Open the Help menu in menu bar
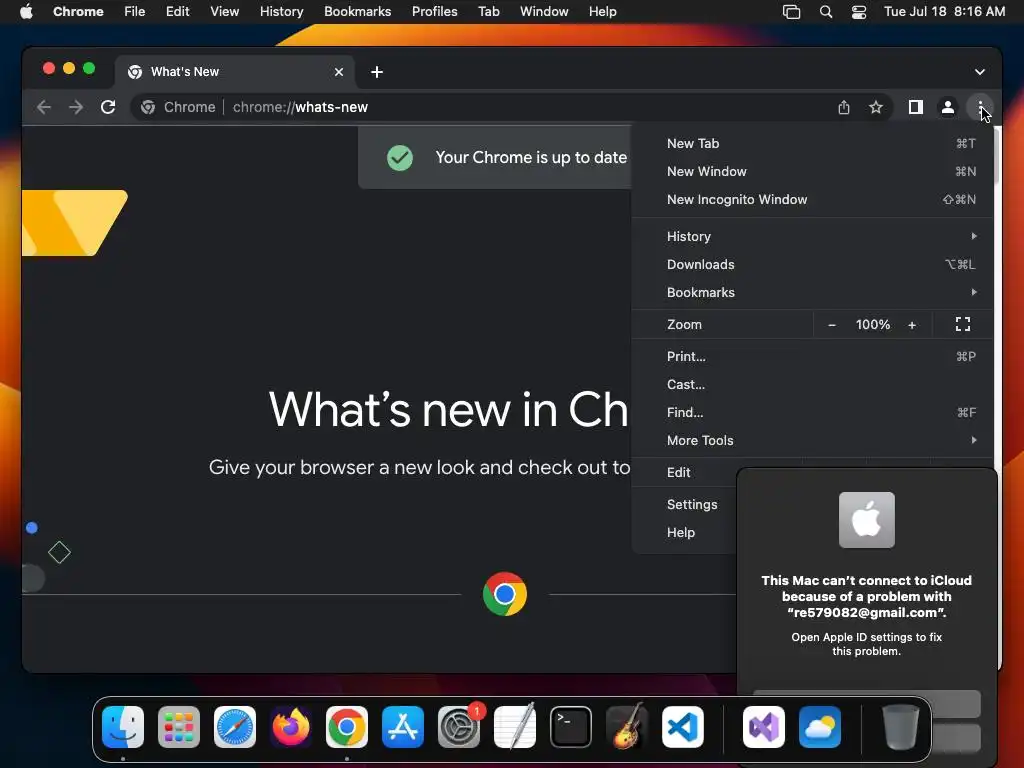This screenshot has width=1024, height=768. click(602, 12)
